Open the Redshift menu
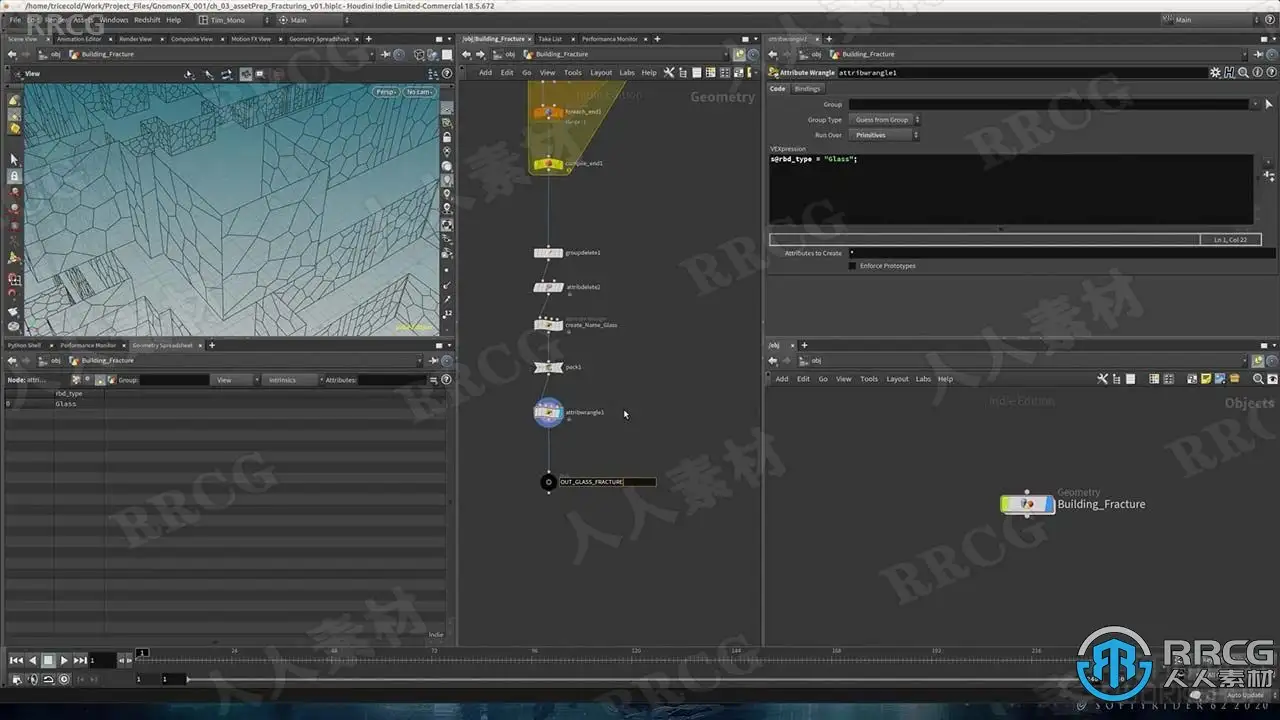This screenshot has height=720, width=1280. (x=147, y=19)
